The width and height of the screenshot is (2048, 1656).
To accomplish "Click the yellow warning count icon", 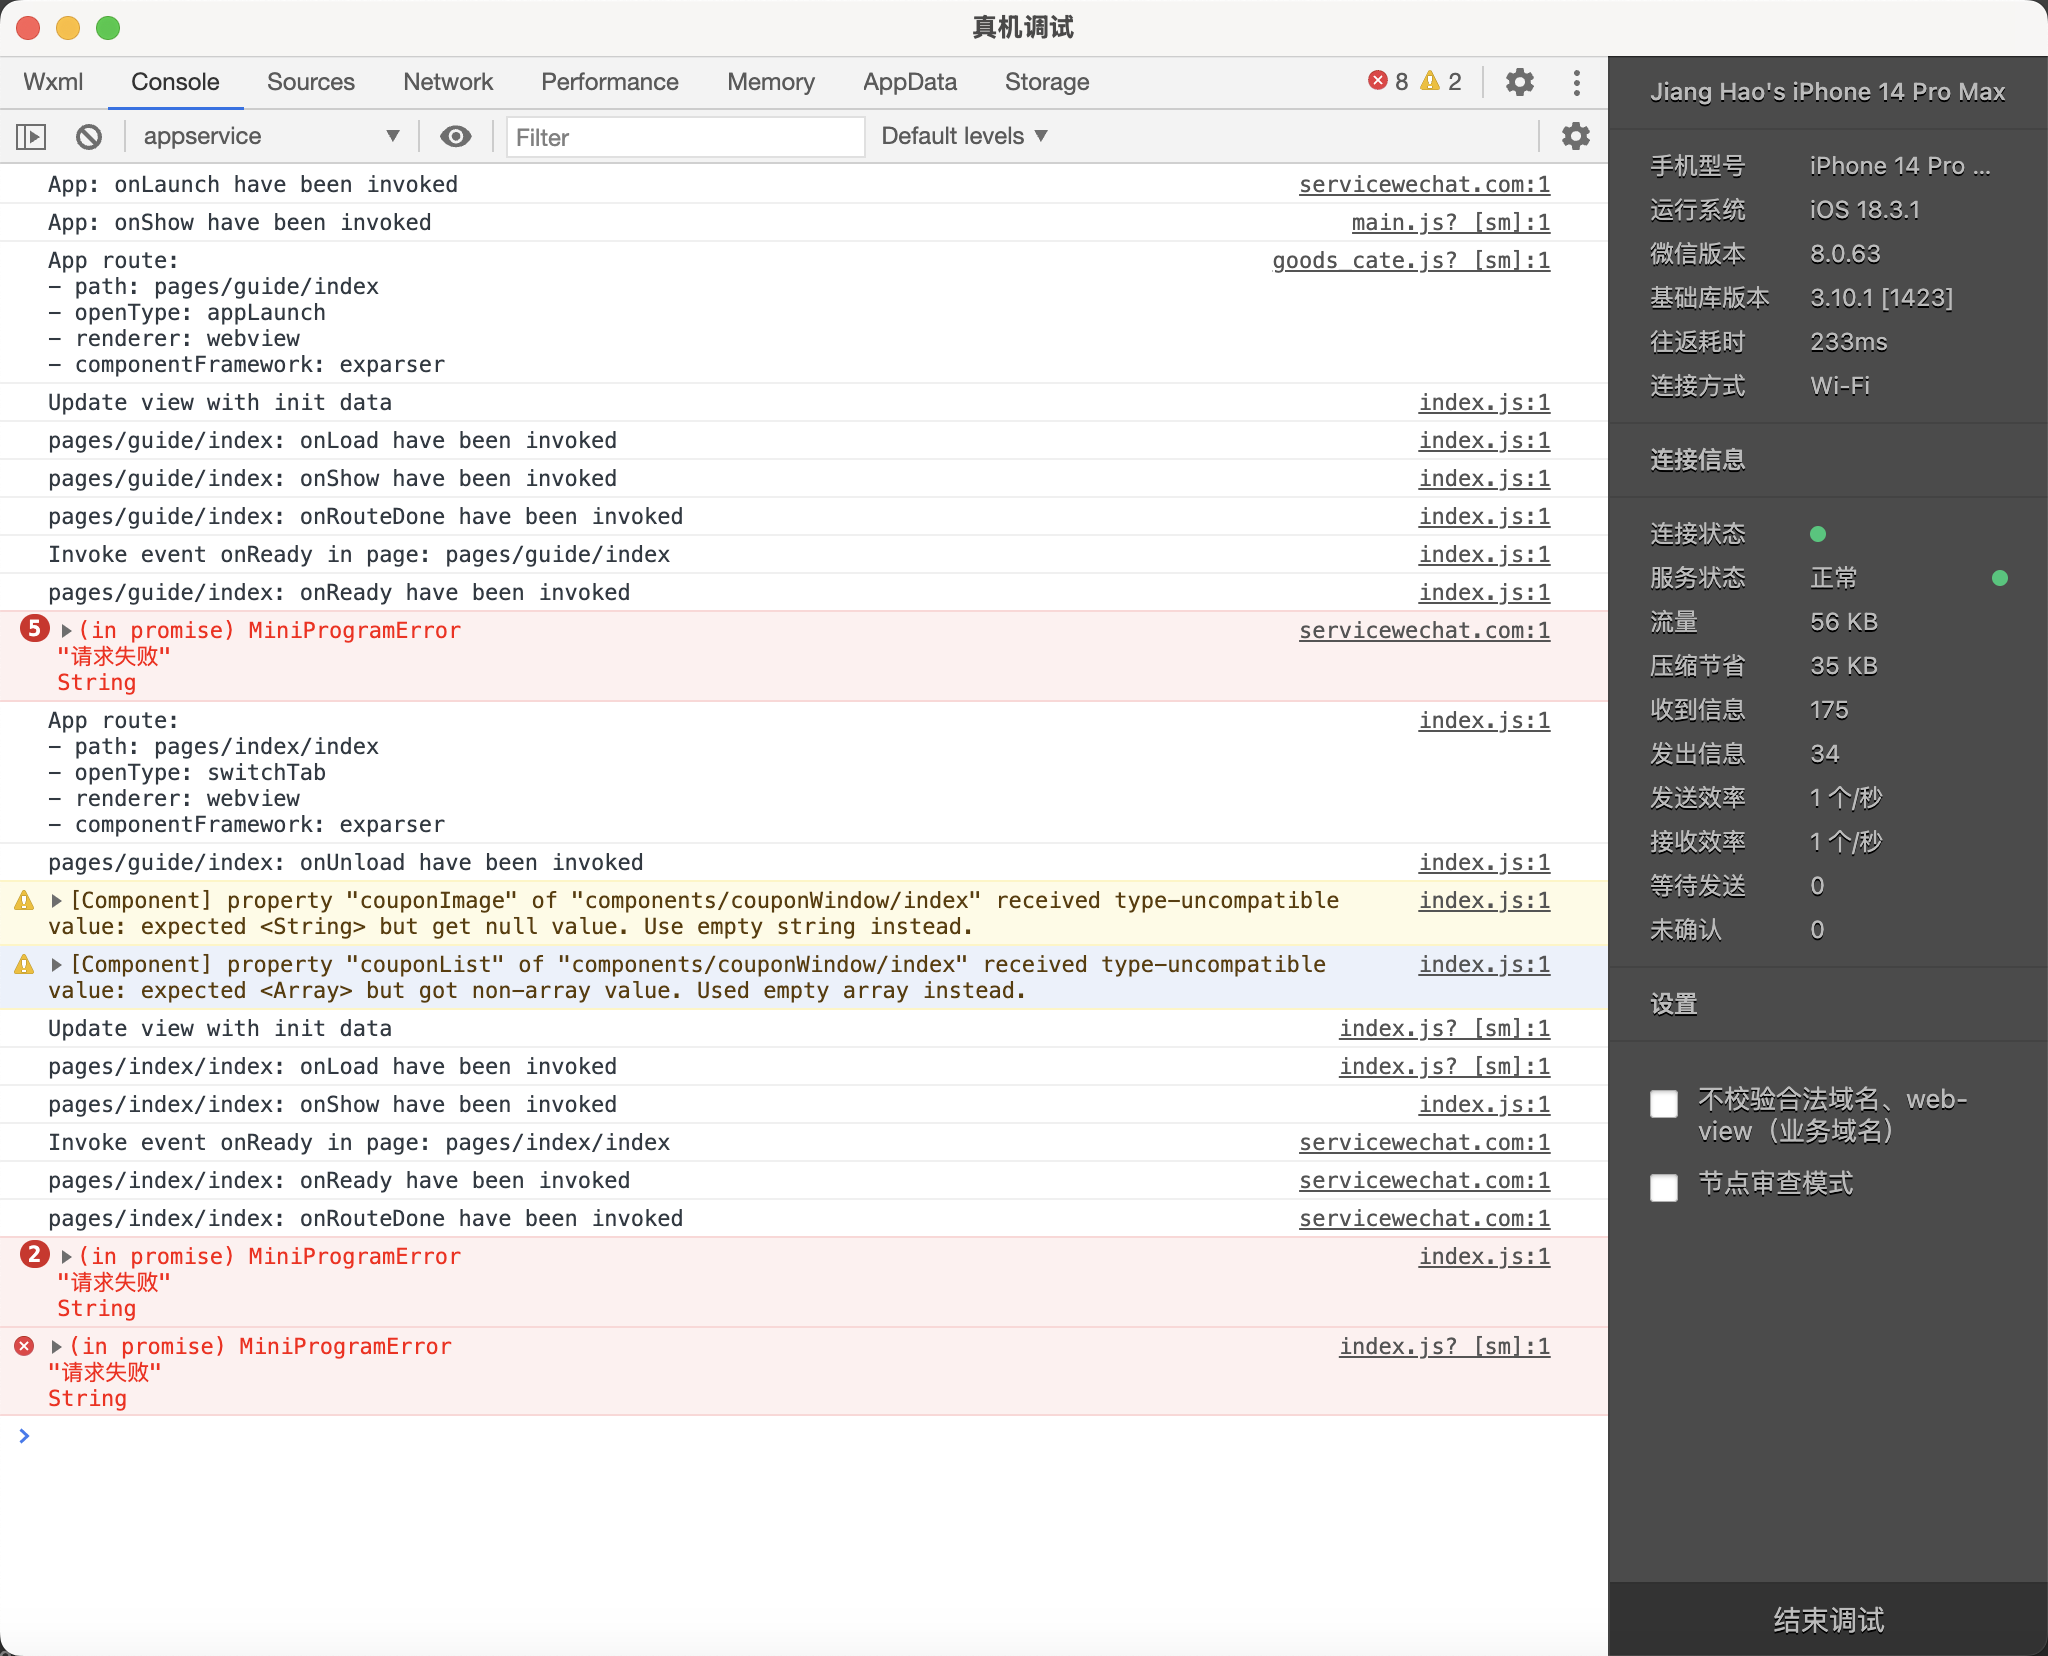I will point(1430,81).
